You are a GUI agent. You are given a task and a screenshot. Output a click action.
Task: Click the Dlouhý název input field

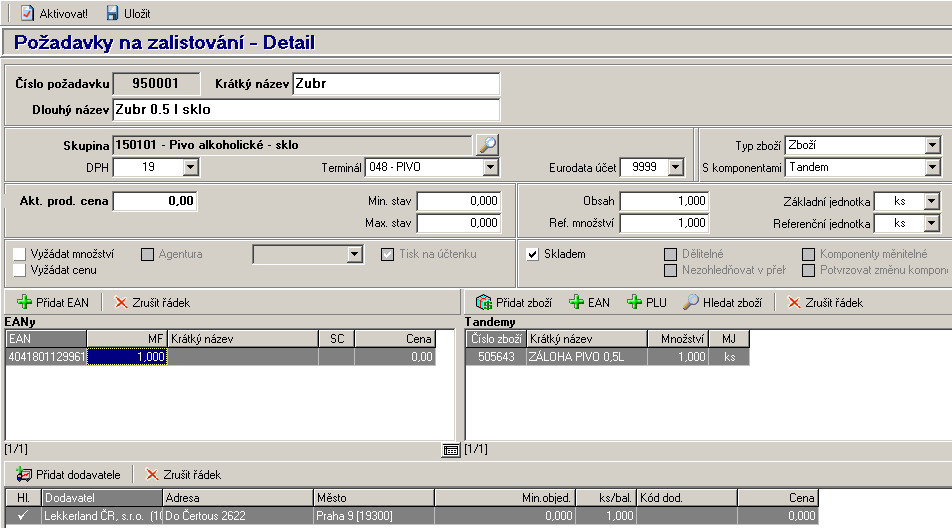pos(307,110)
